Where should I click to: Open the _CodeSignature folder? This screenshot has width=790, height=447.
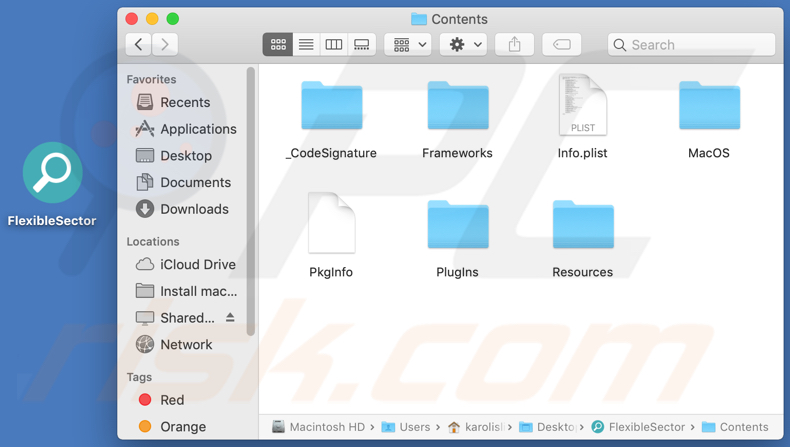(x=332, y=106)
